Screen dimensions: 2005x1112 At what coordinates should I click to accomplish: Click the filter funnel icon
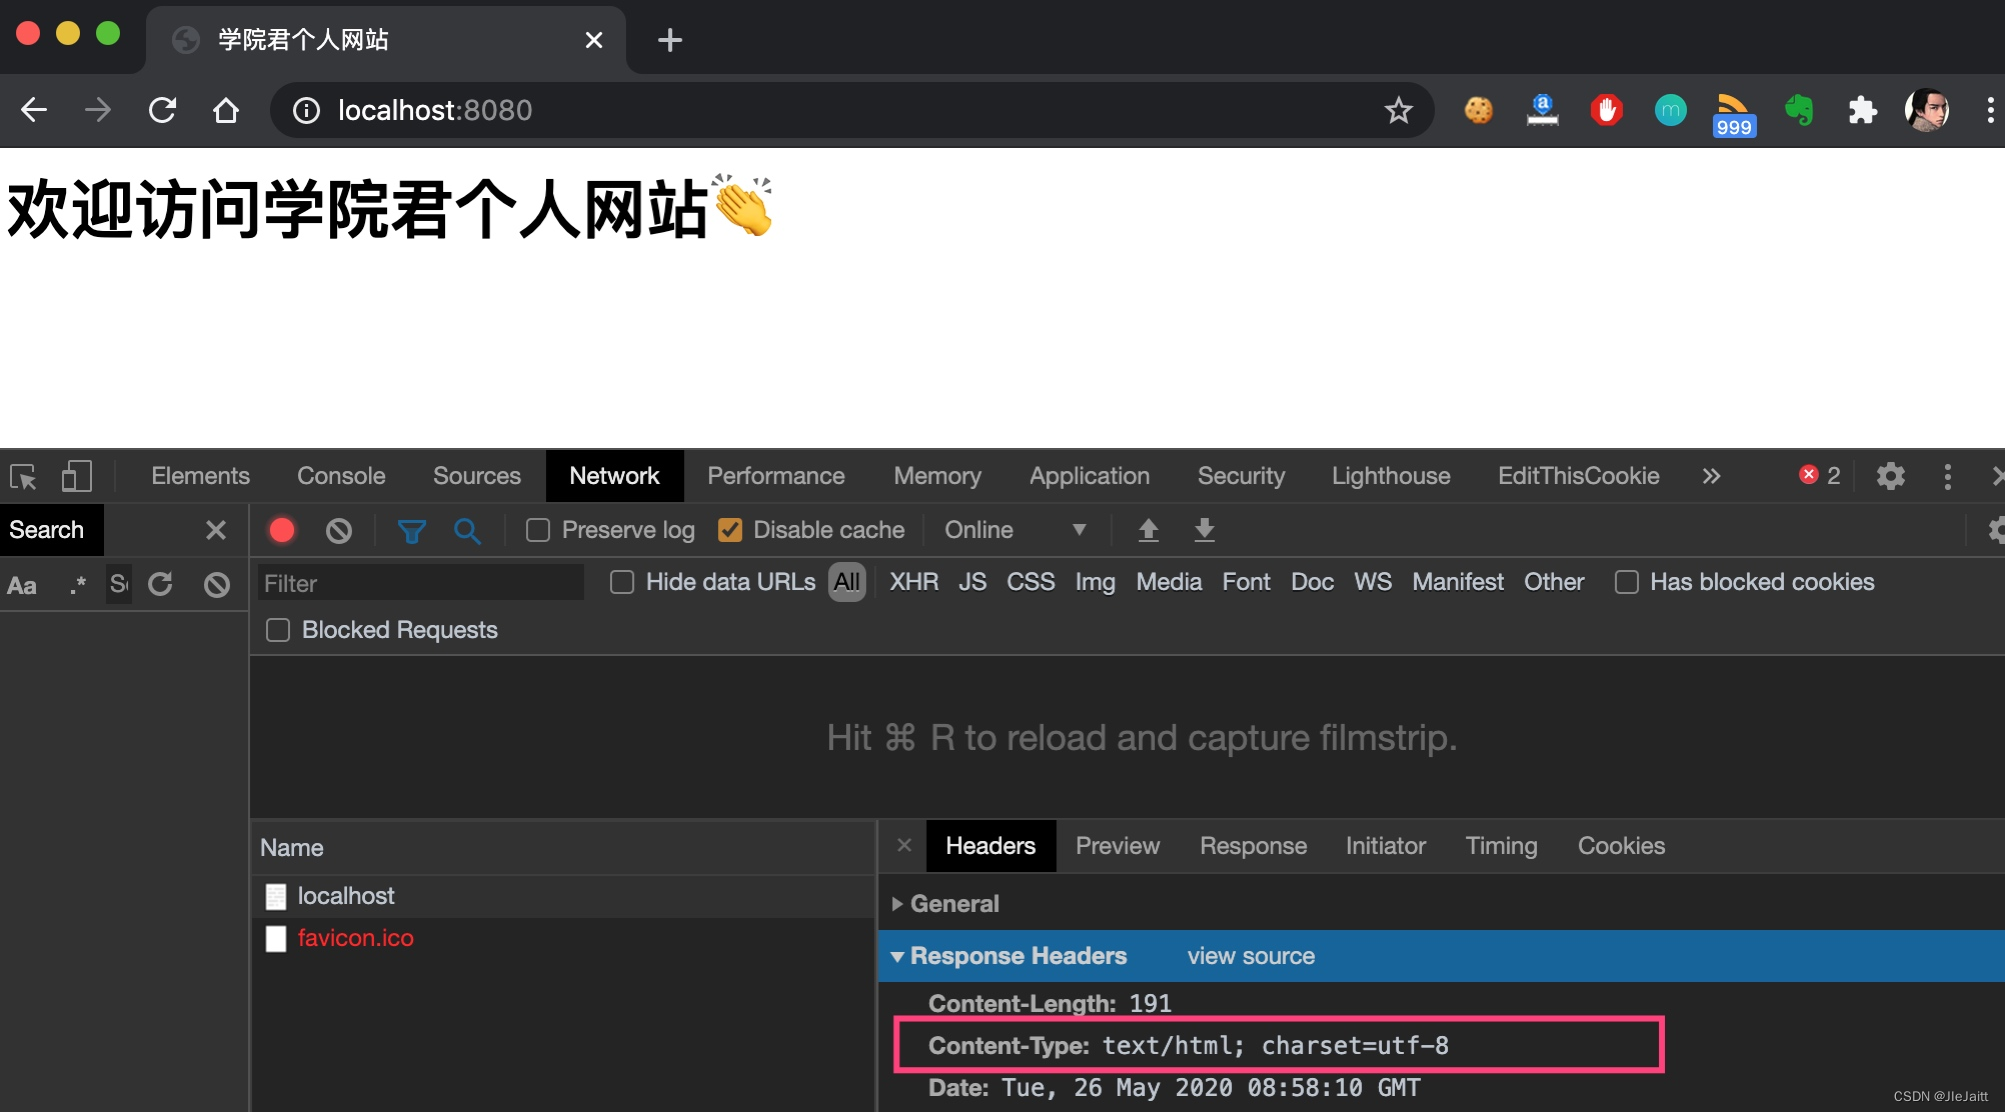412,530
